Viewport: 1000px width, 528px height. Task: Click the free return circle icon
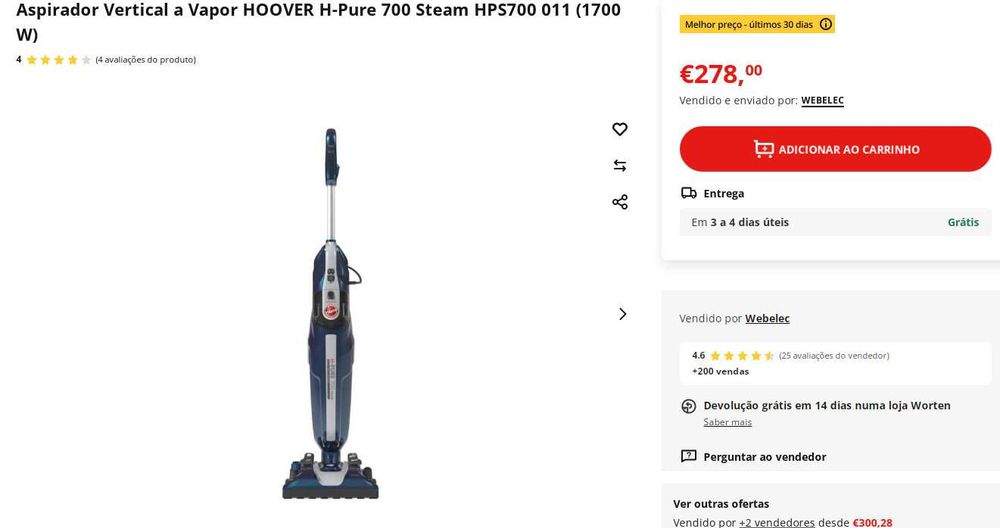(x=689, y=406)
